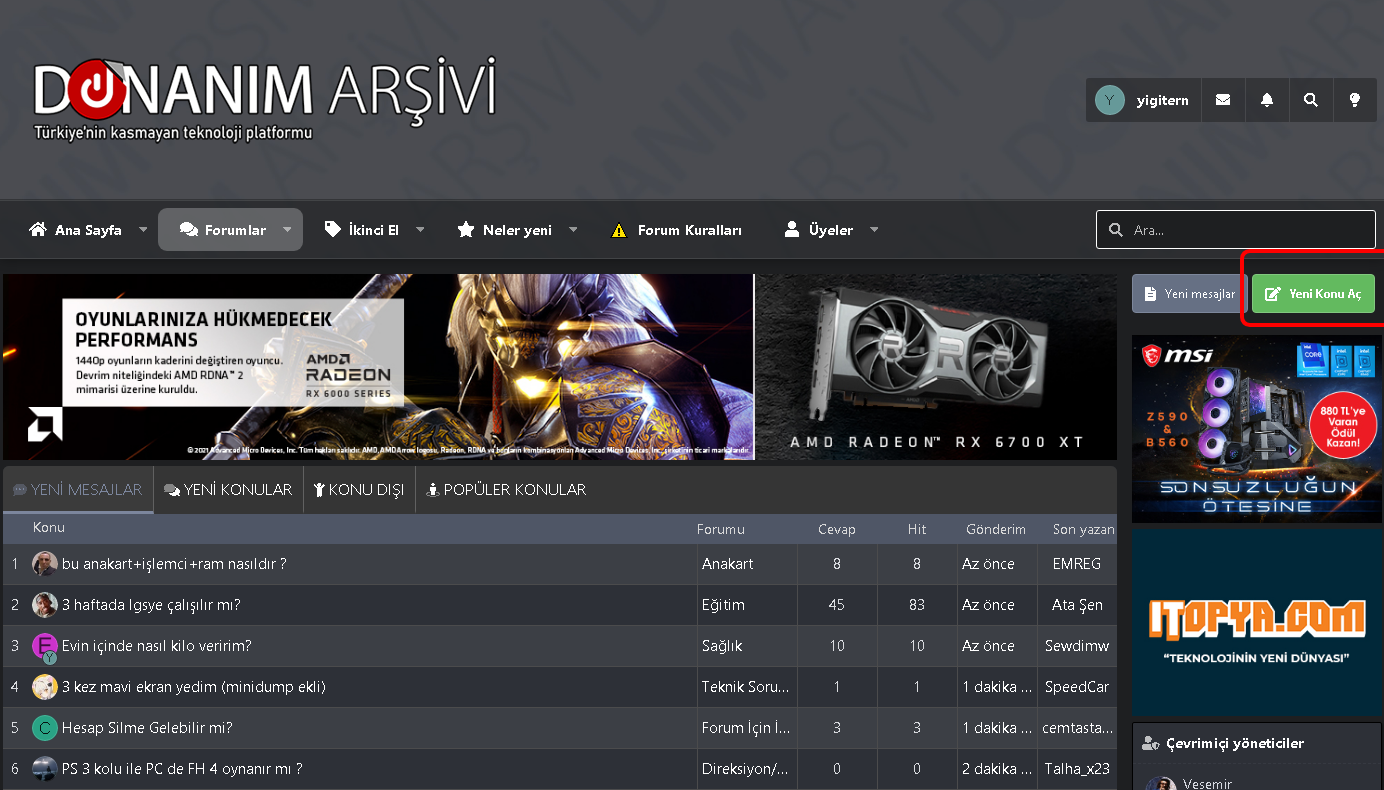1384x790 pixels.
Task: Open topic '3 kez mavi ekran yedim (minidump ekli)'
Action: point(194,687)
